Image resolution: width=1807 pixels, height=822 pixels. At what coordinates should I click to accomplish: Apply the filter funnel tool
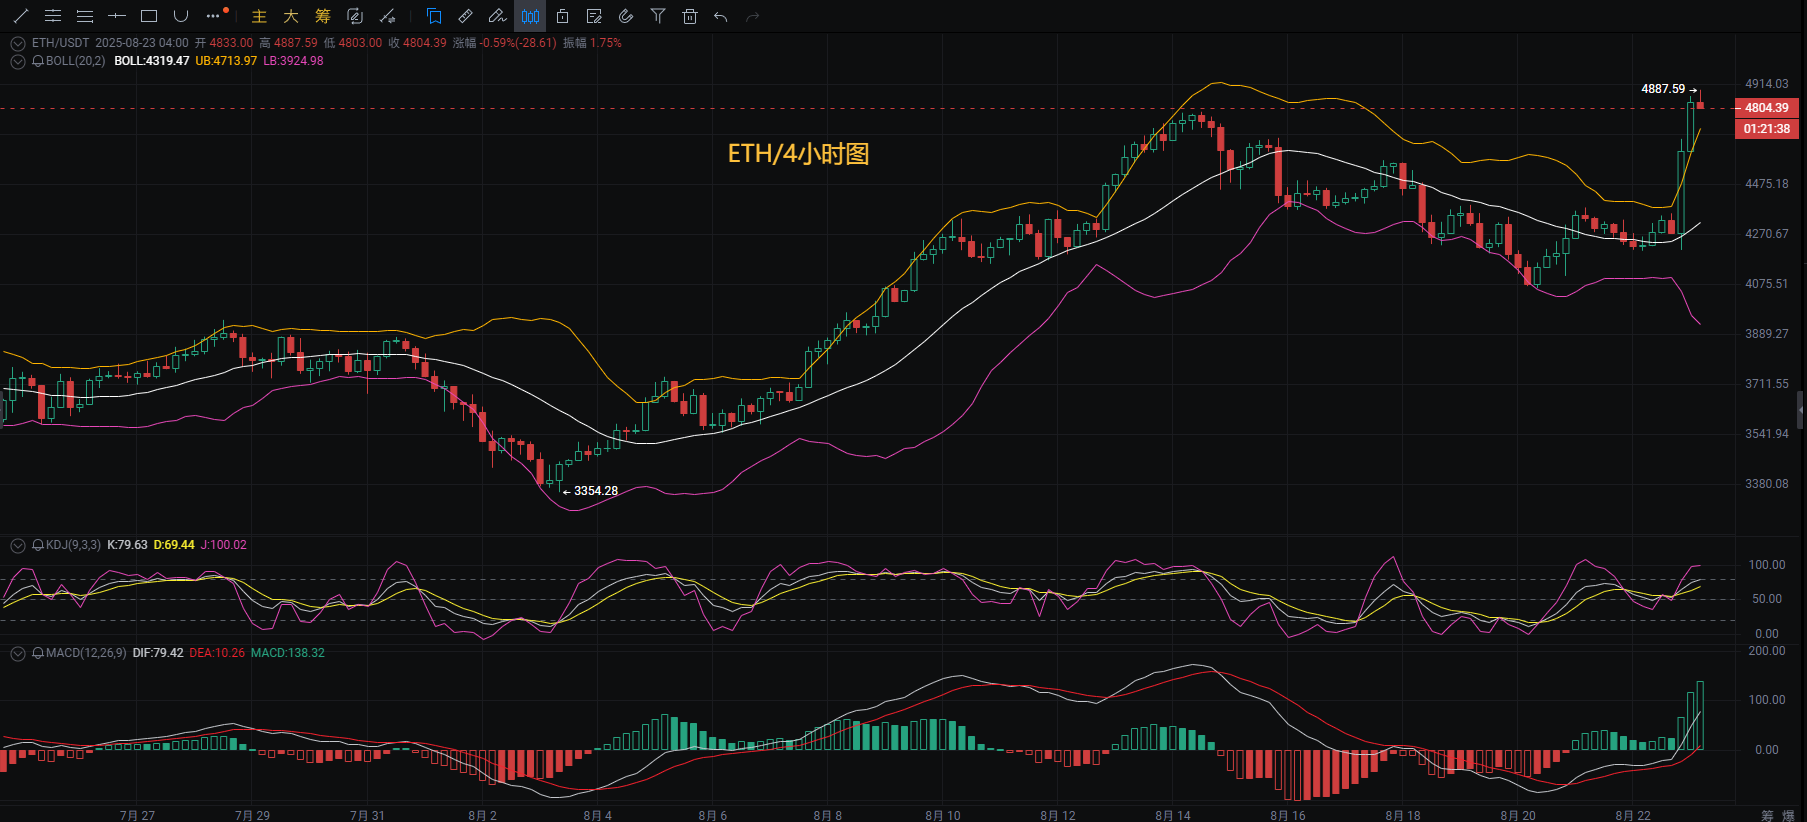[x=658, y=16]
